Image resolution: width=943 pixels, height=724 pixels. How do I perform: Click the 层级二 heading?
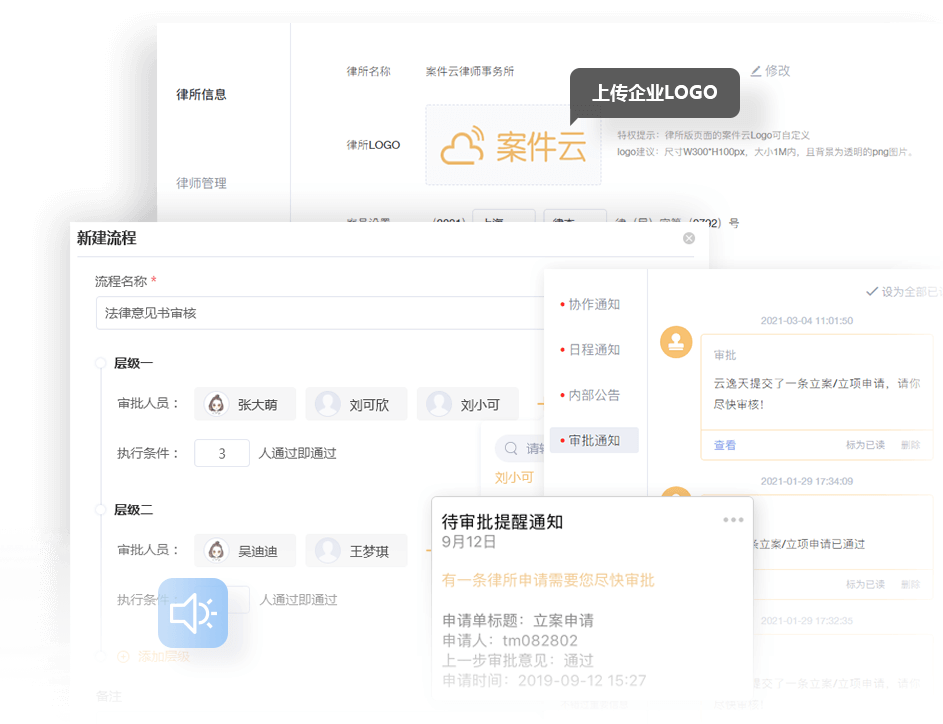point(134,510)
